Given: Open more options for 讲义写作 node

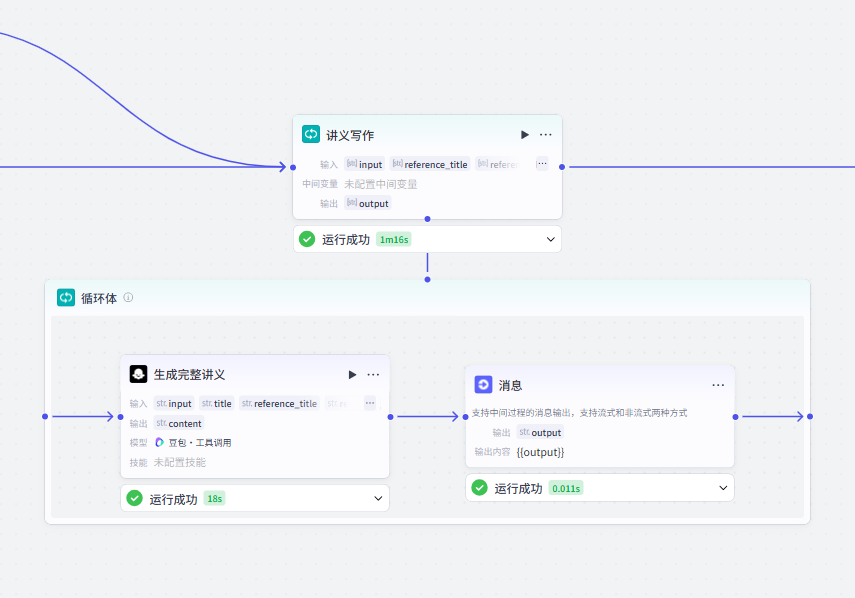Looking at the screenshot, I should click(x=546, y=135).
